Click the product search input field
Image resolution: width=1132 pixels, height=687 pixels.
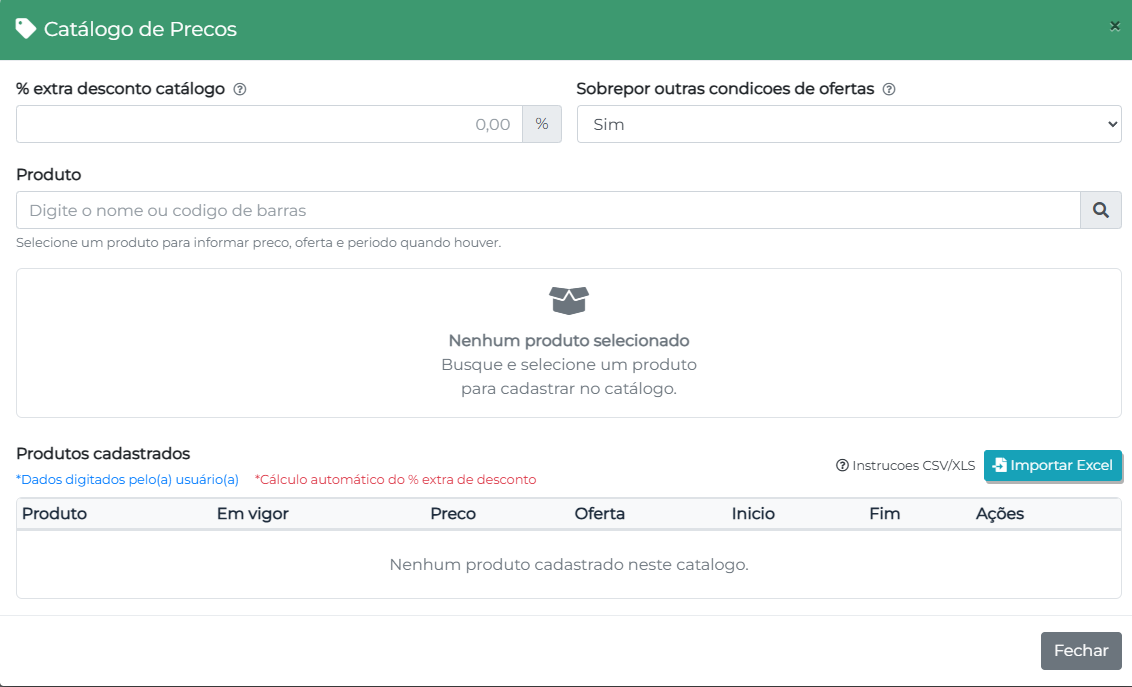pyautogui.click(x=548, y=210)
